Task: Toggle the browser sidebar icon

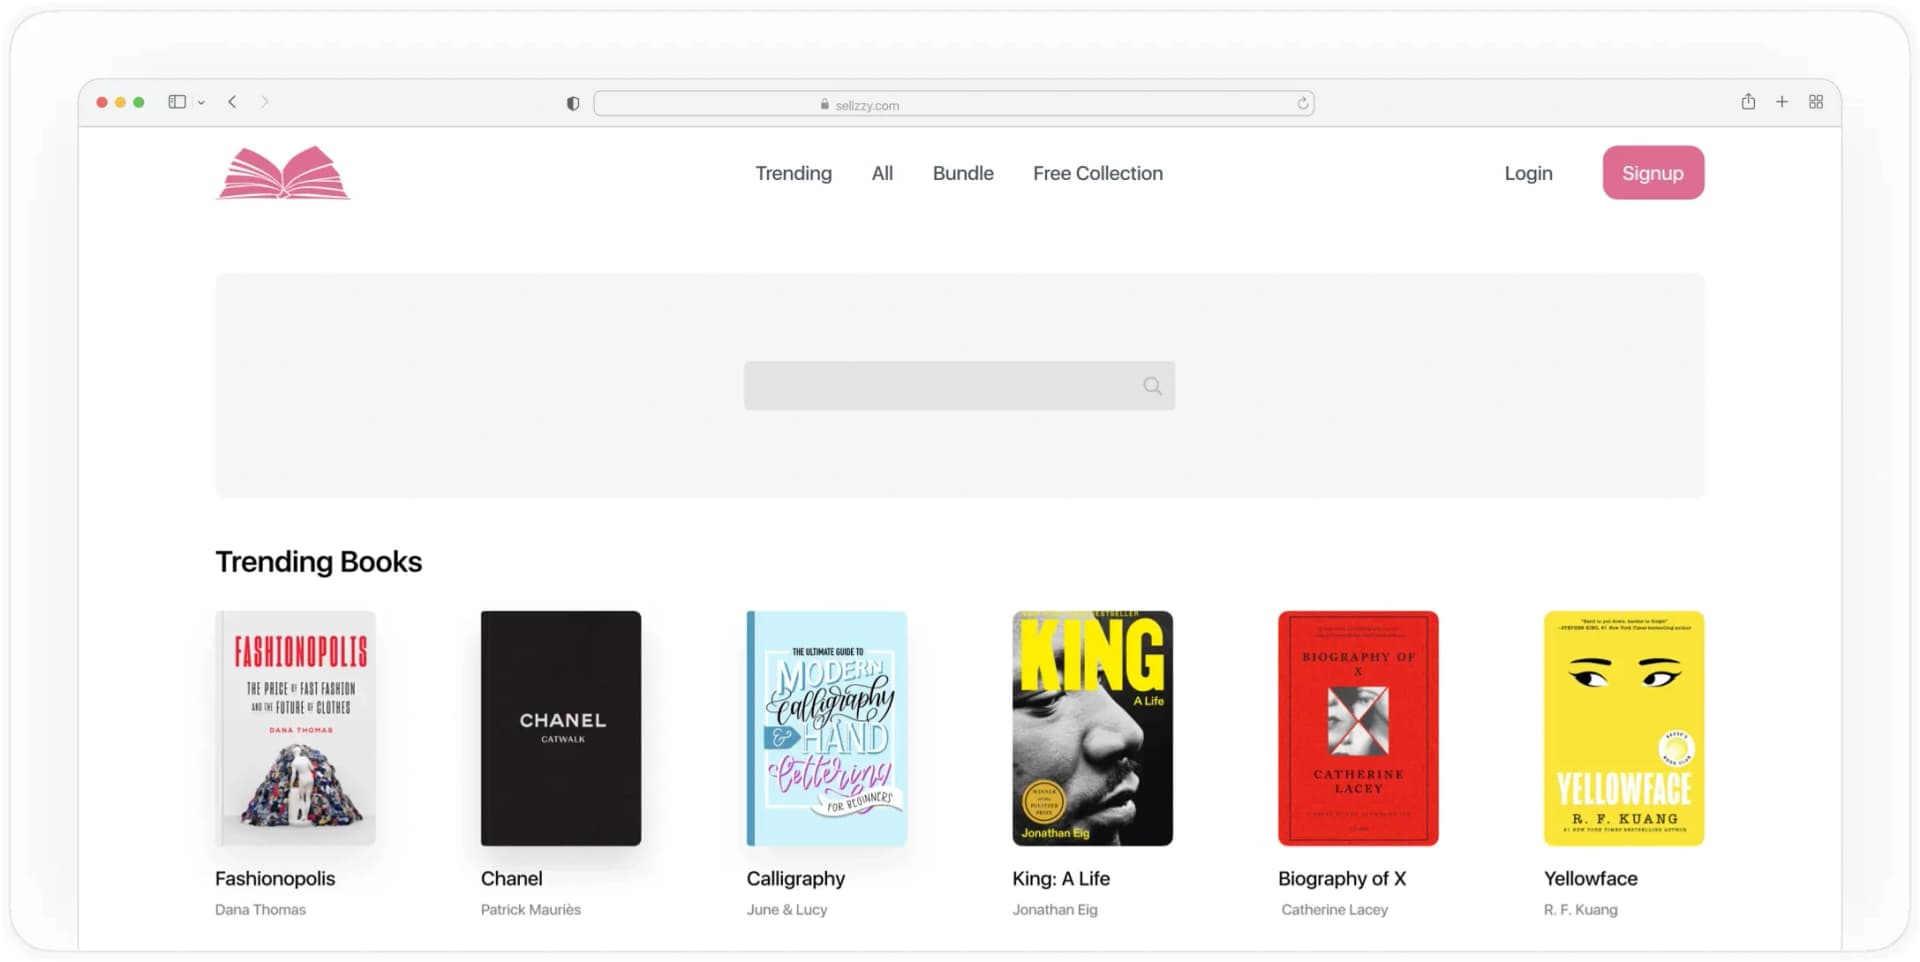Action: point(176,101)
